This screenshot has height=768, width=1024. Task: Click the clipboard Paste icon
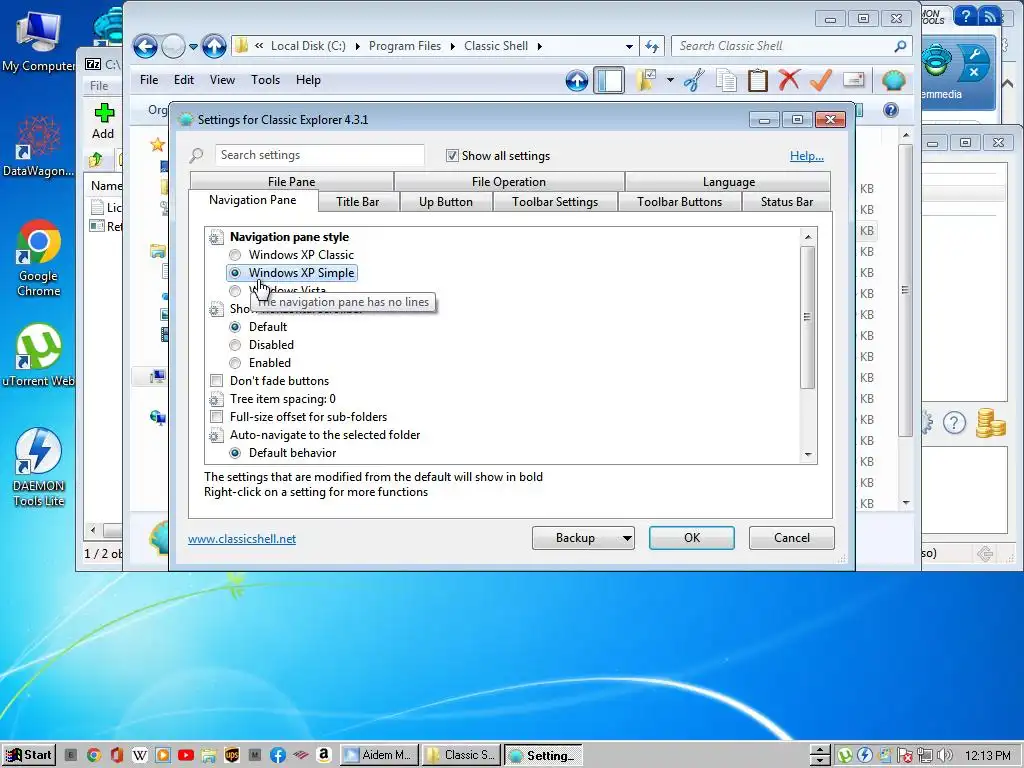tap(758, 80)
